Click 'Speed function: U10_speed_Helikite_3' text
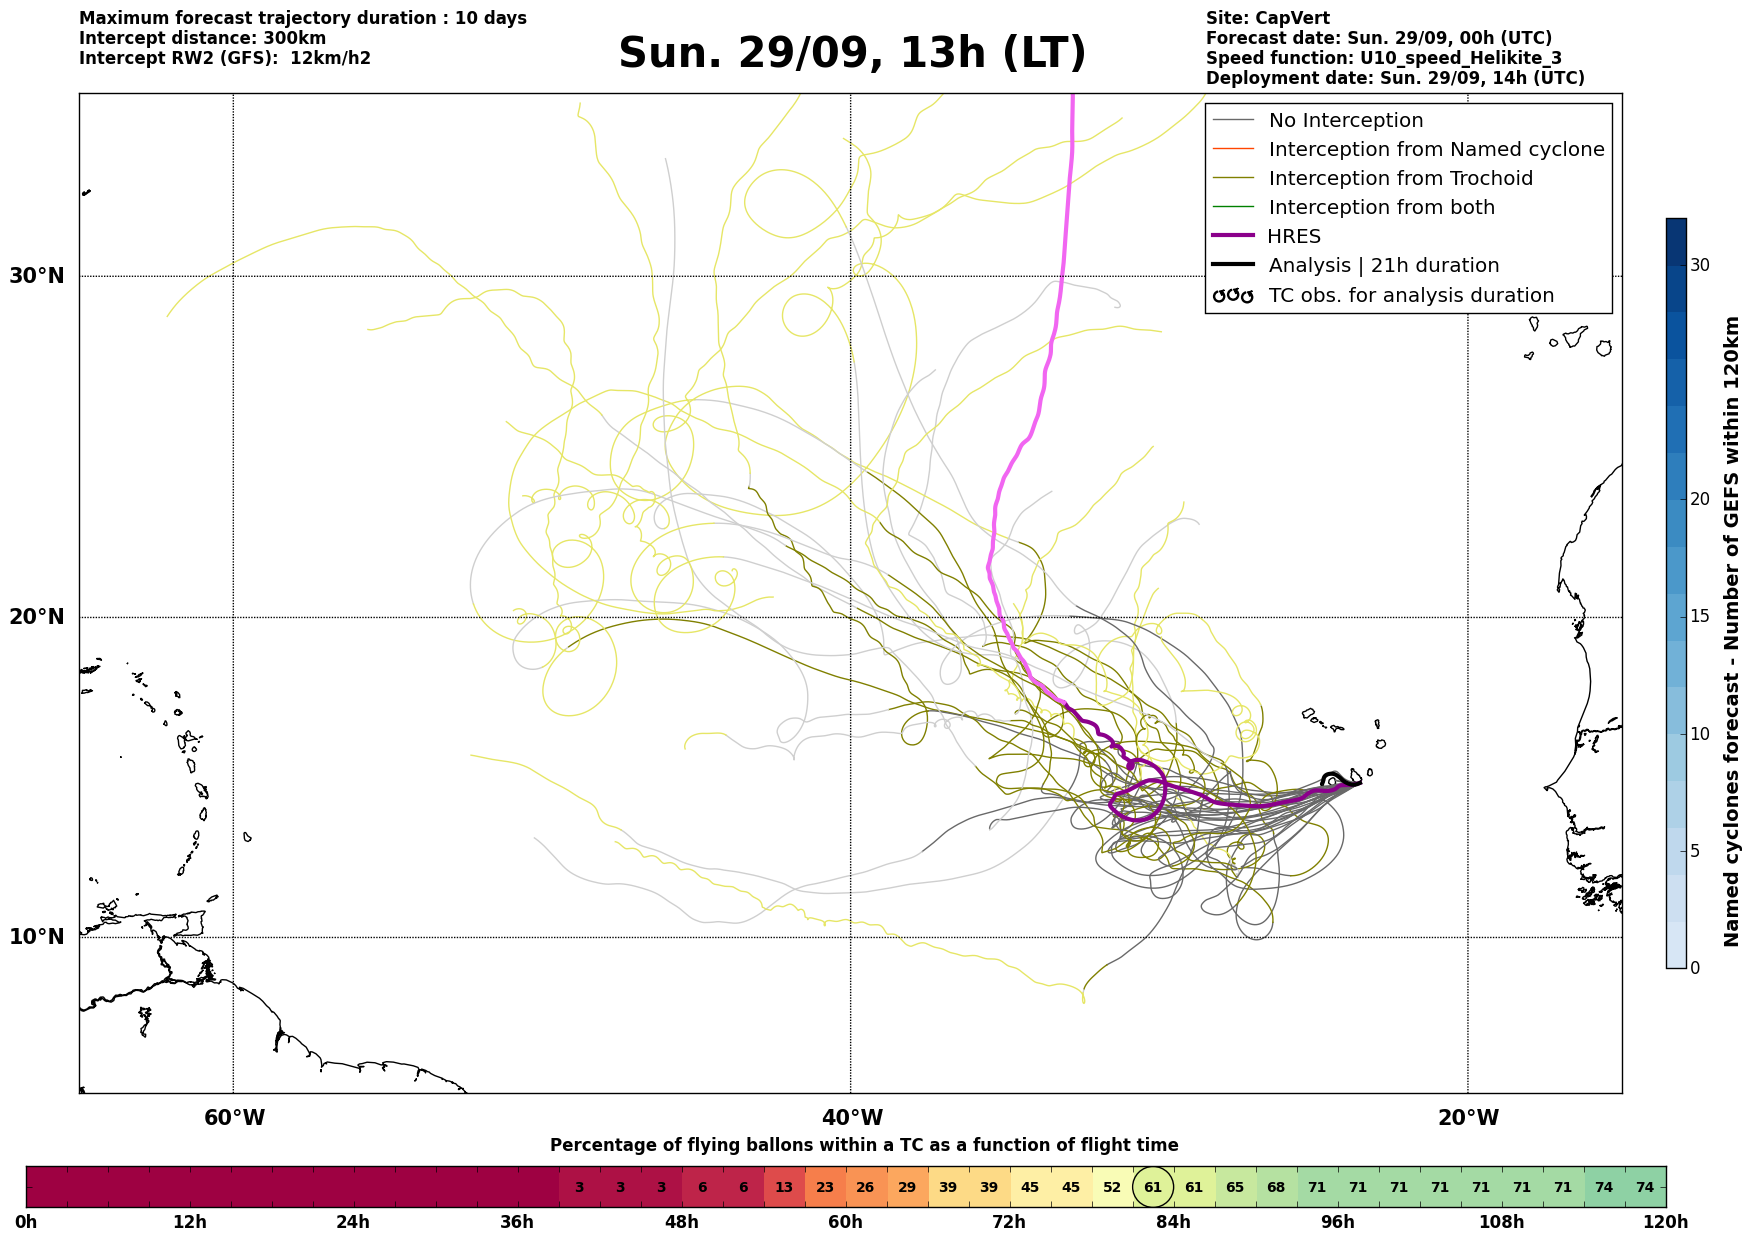Viewport: 1752px width, 1241px height. (1384, 58)
